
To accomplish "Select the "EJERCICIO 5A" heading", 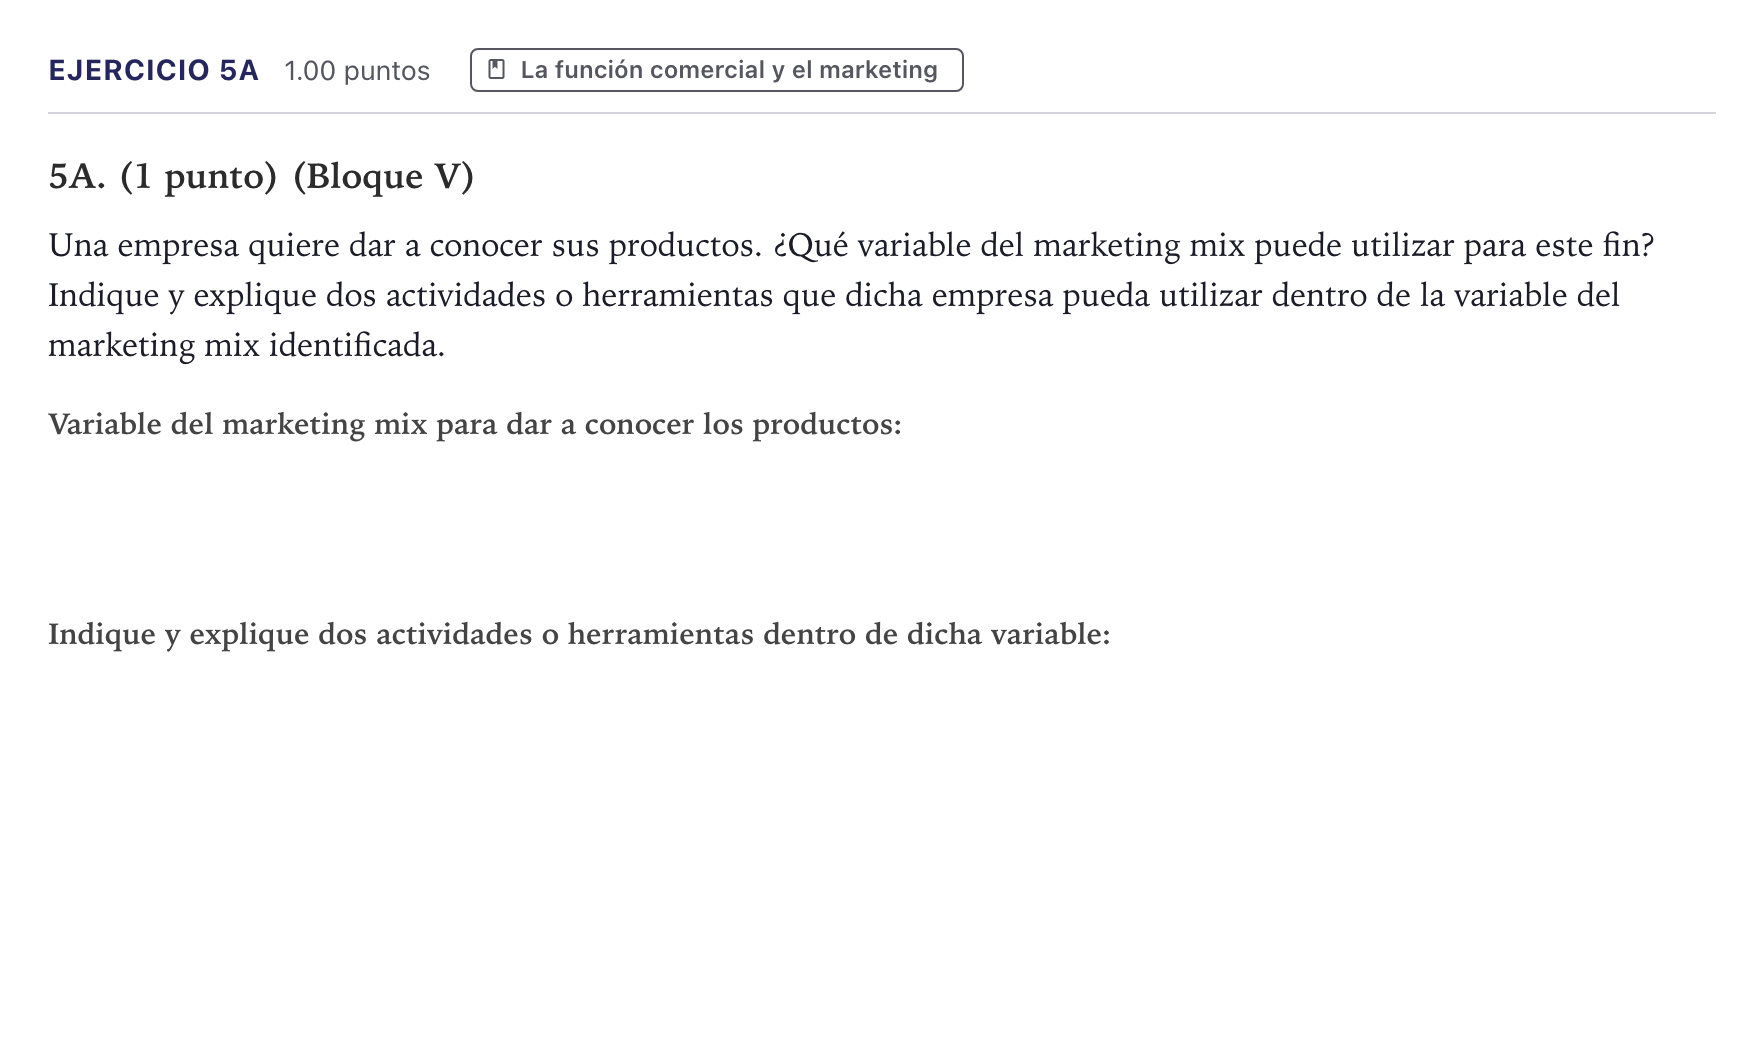I will point(154,70).
